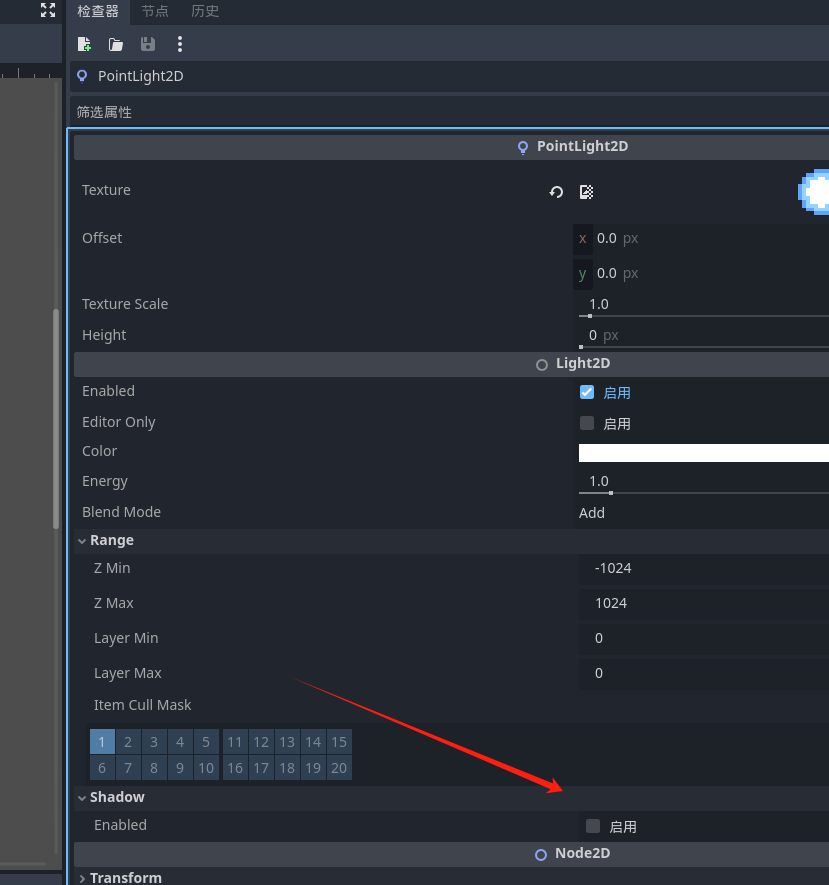Toggle Item Cull Mask layer 10
The height and width of the screenshot is (885, 829).
click(x=206, y=768)
